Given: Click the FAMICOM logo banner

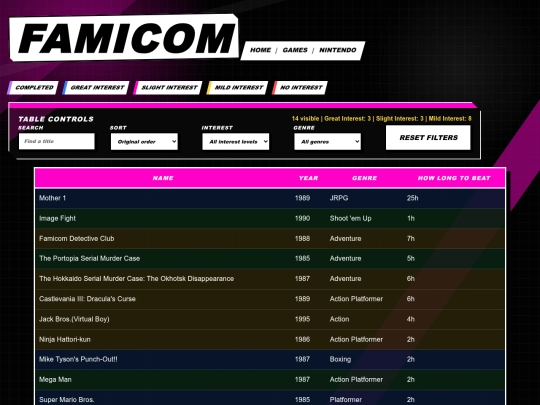Looking at the screenshot, I should pyautogui.click(x=124, y=38).
